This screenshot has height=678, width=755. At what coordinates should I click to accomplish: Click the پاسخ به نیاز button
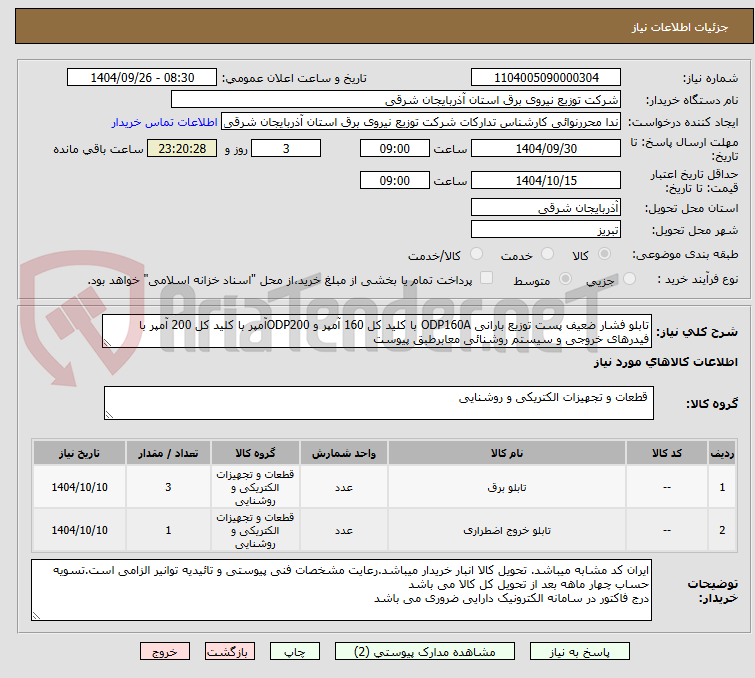tap(579, 652)
